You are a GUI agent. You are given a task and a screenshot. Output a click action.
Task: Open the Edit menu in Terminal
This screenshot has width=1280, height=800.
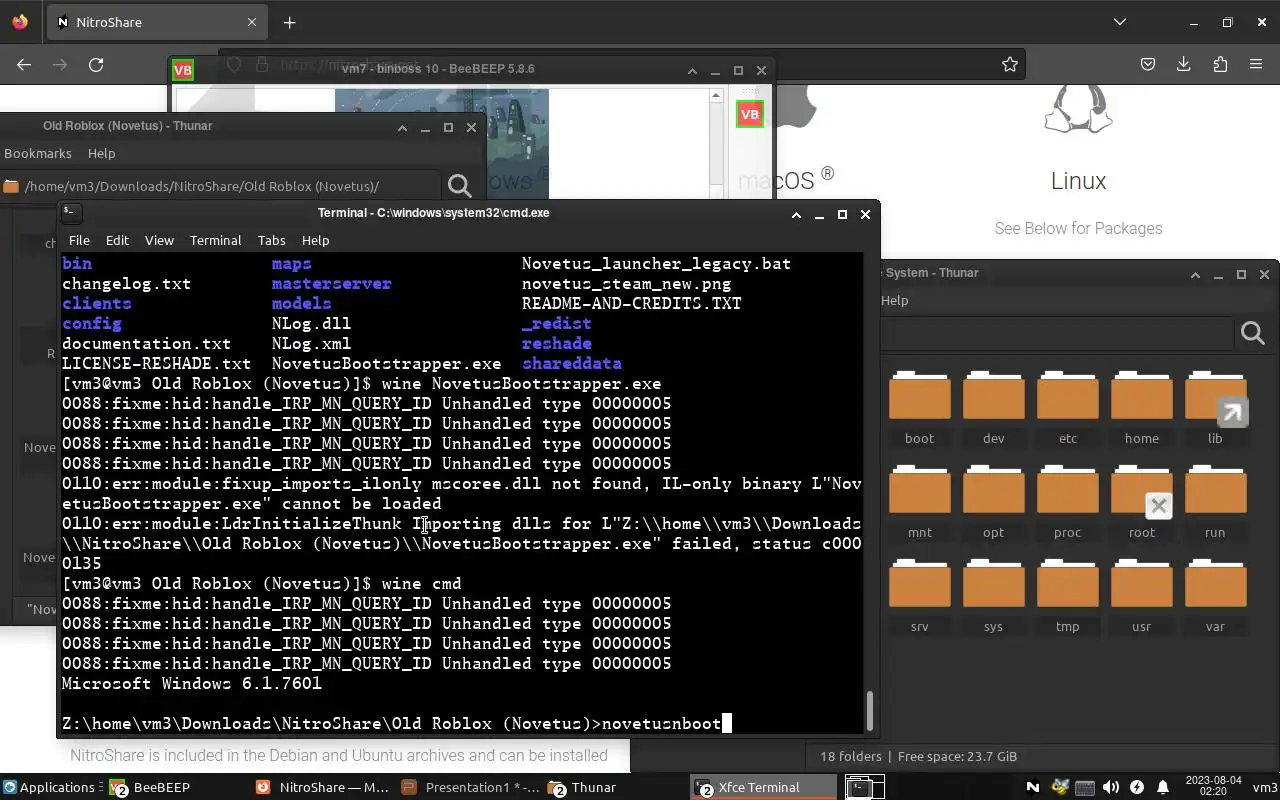[x=117, y=240]
